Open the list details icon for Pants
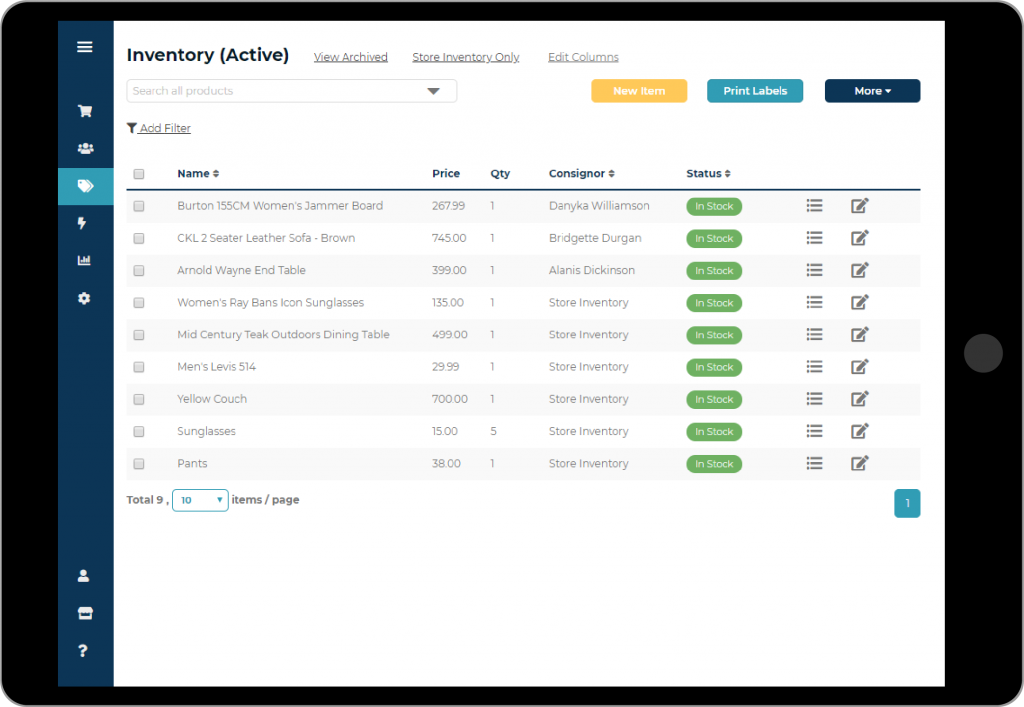Viewport: 1024px width, 707px height. [x=814, y=463]
